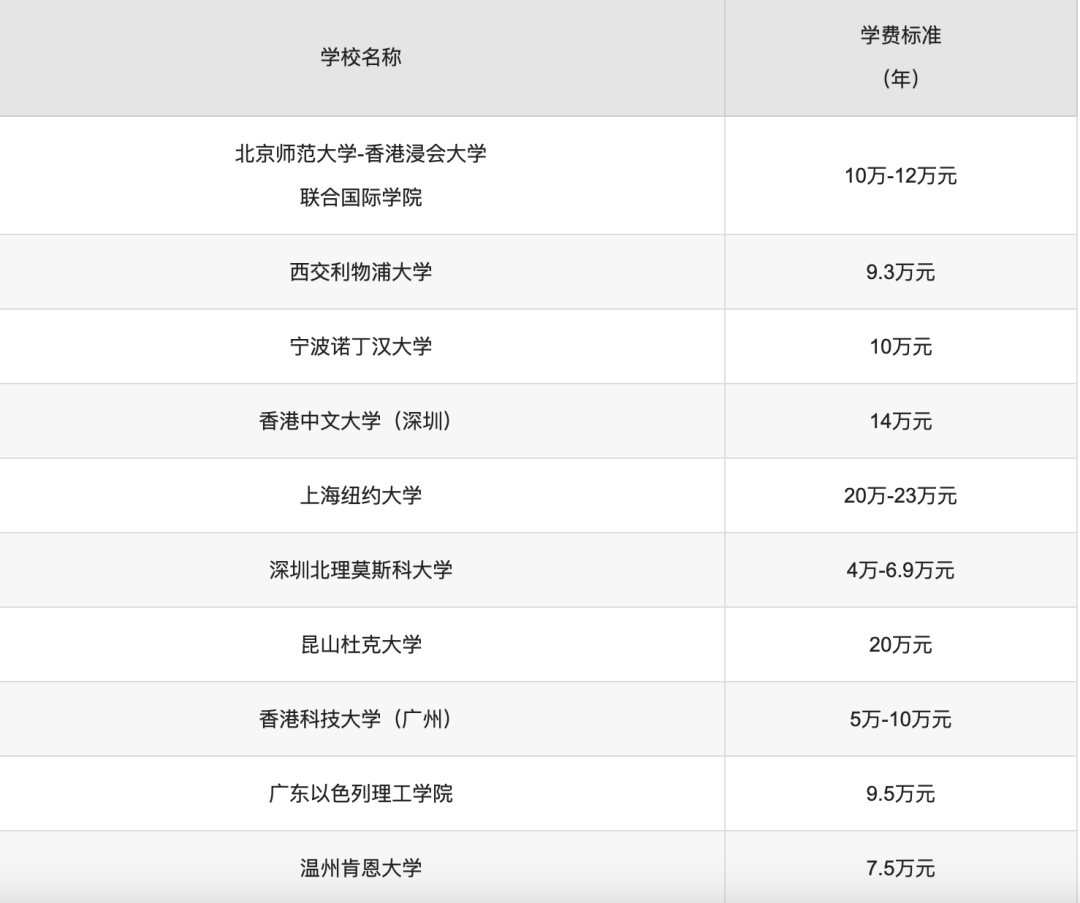Click the 宁波诺丁汉大学 cell

pyautogui.click(x=361, y=346)
